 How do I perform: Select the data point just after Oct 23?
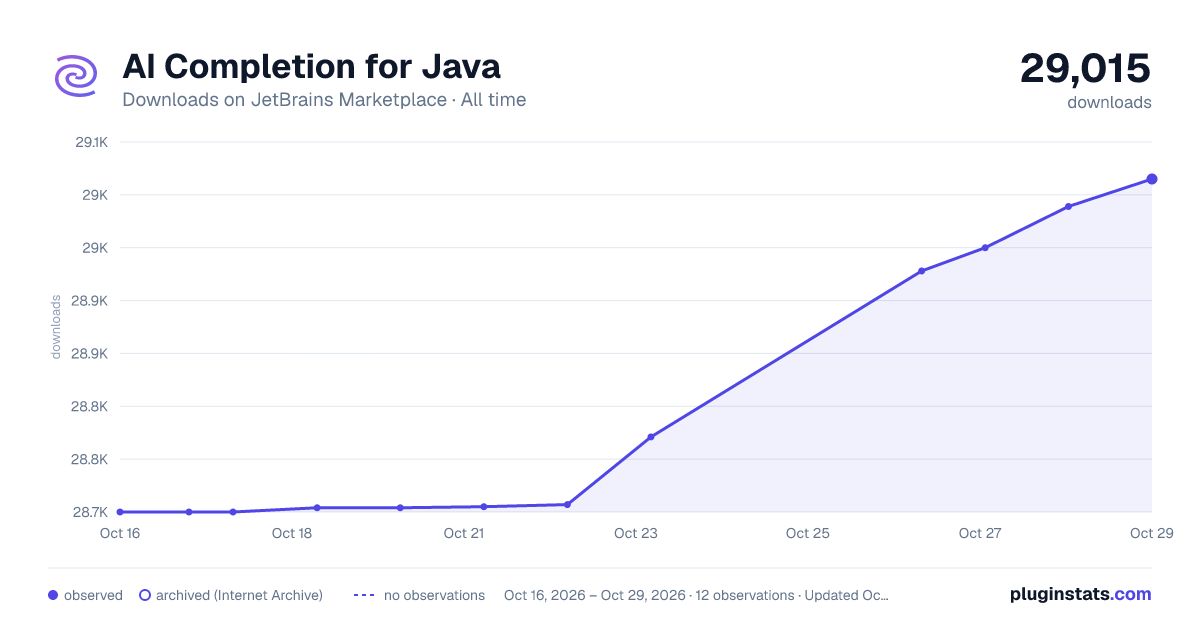click(x=651, y=437)
